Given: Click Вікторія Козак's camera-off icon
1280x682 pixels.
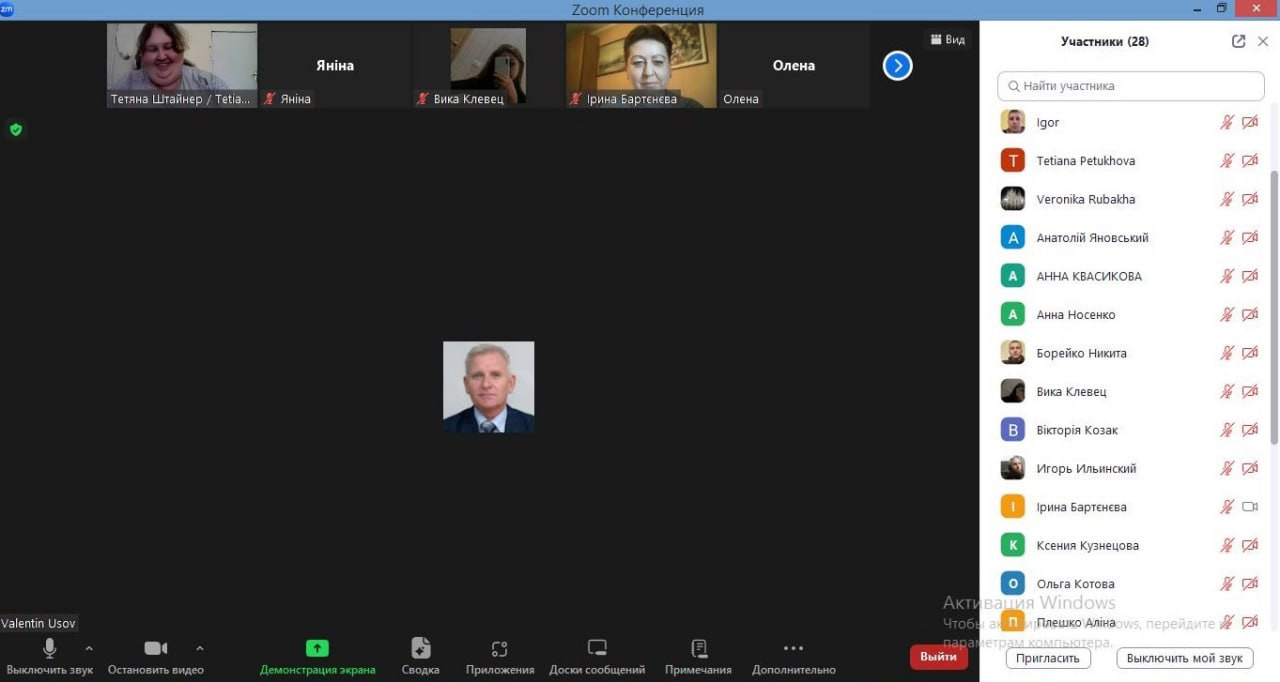Looking at the screenshot, I should [x=1250, y=430].
